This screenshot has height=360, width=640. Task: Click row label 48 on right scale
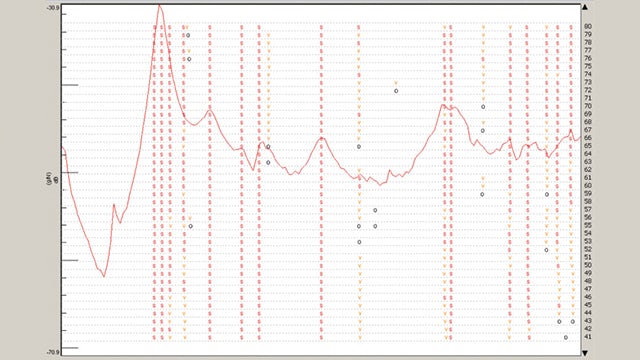tap(588, 281)
